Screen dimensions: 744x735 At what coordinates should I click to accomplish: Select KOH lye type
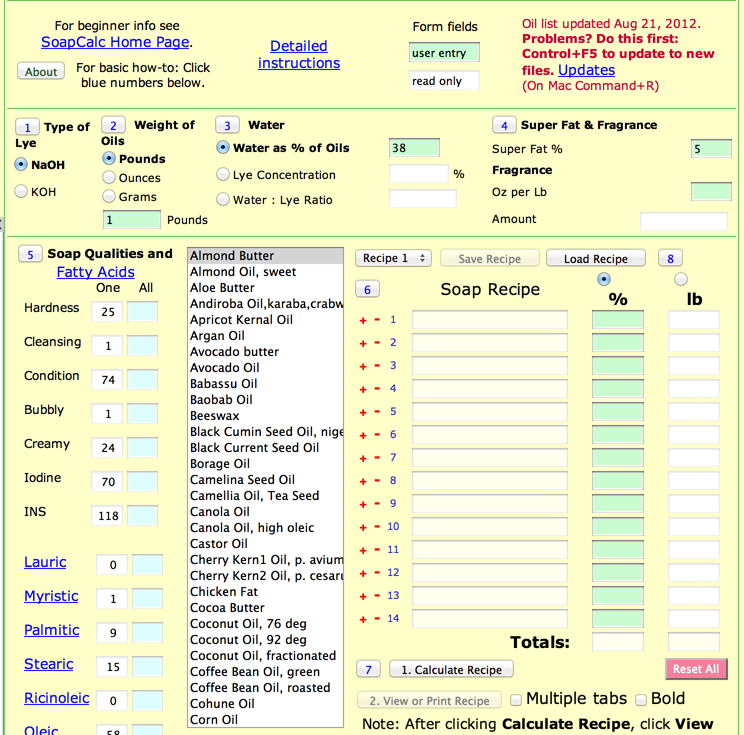click(21, 191)
